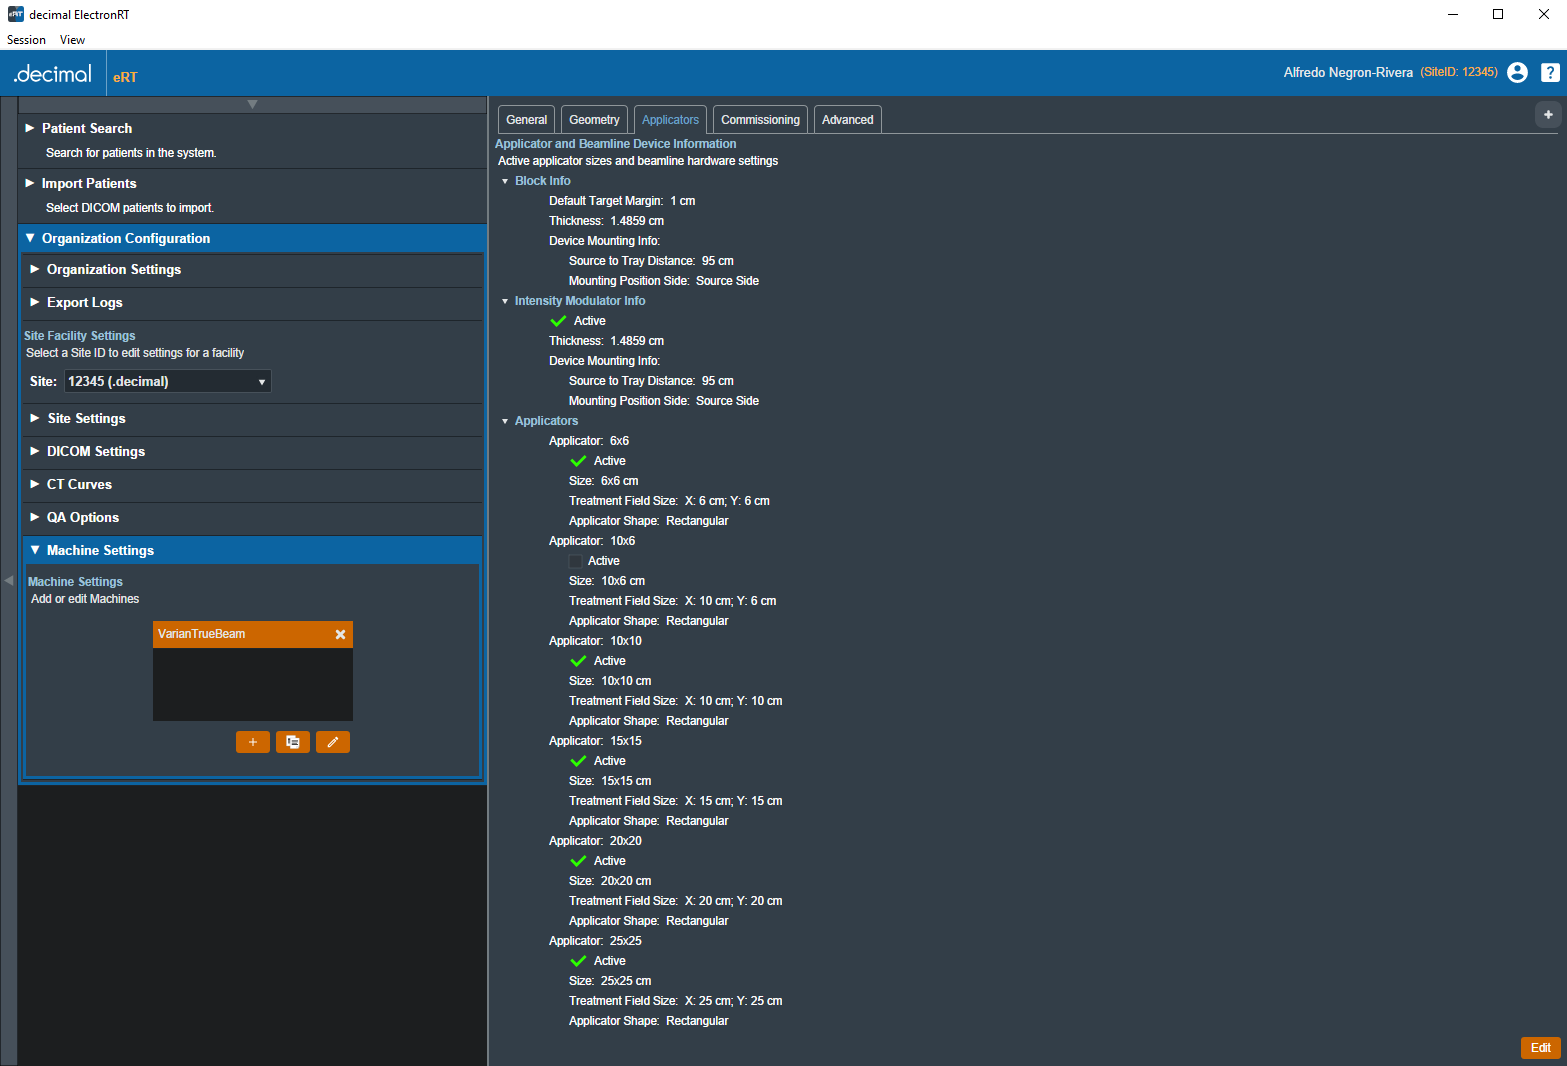This screenshot has width=1567, height=1066.
Task: Open the user account profile icon
Action: pos(1517,72)
